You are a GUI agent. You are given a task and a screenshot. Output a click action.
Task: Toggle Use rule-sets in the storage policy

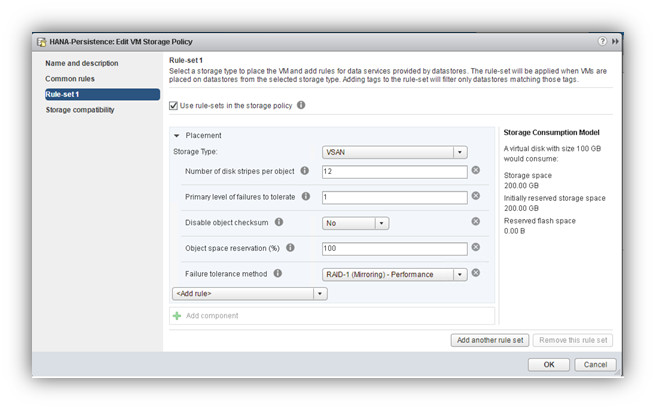[174, 105]
